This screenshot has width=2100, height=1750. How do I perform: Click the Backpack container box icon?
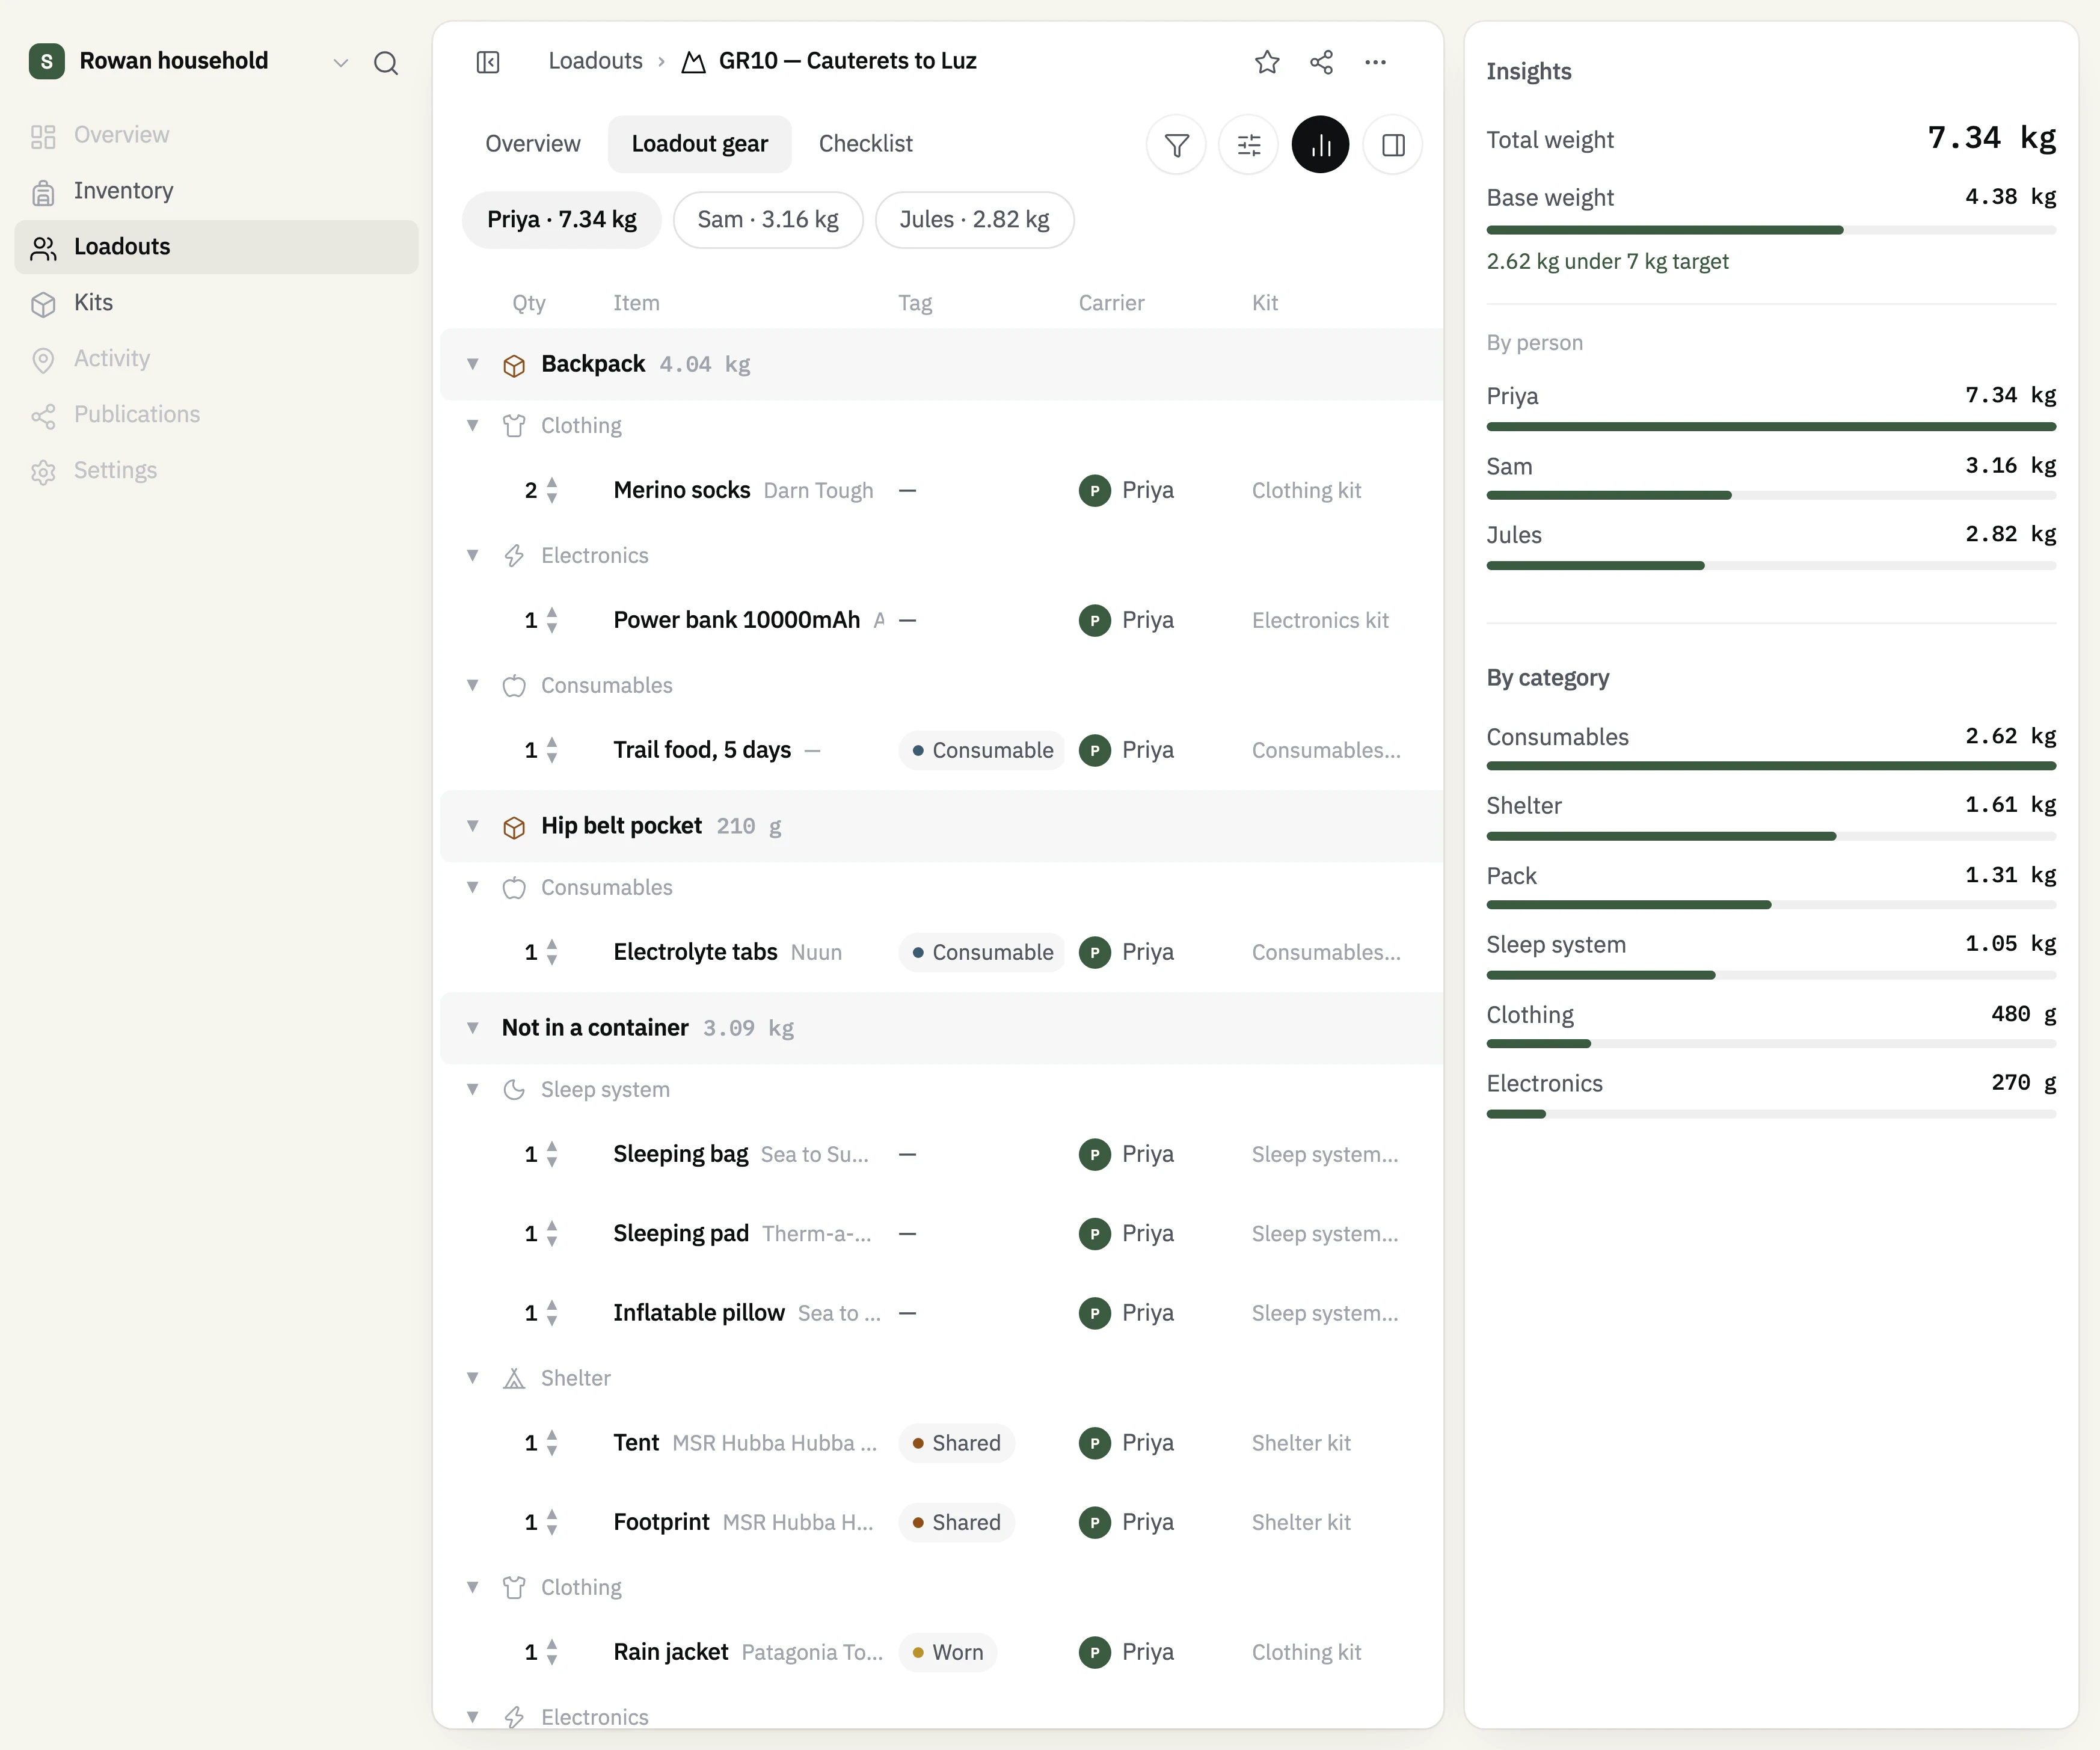(514, 365)
